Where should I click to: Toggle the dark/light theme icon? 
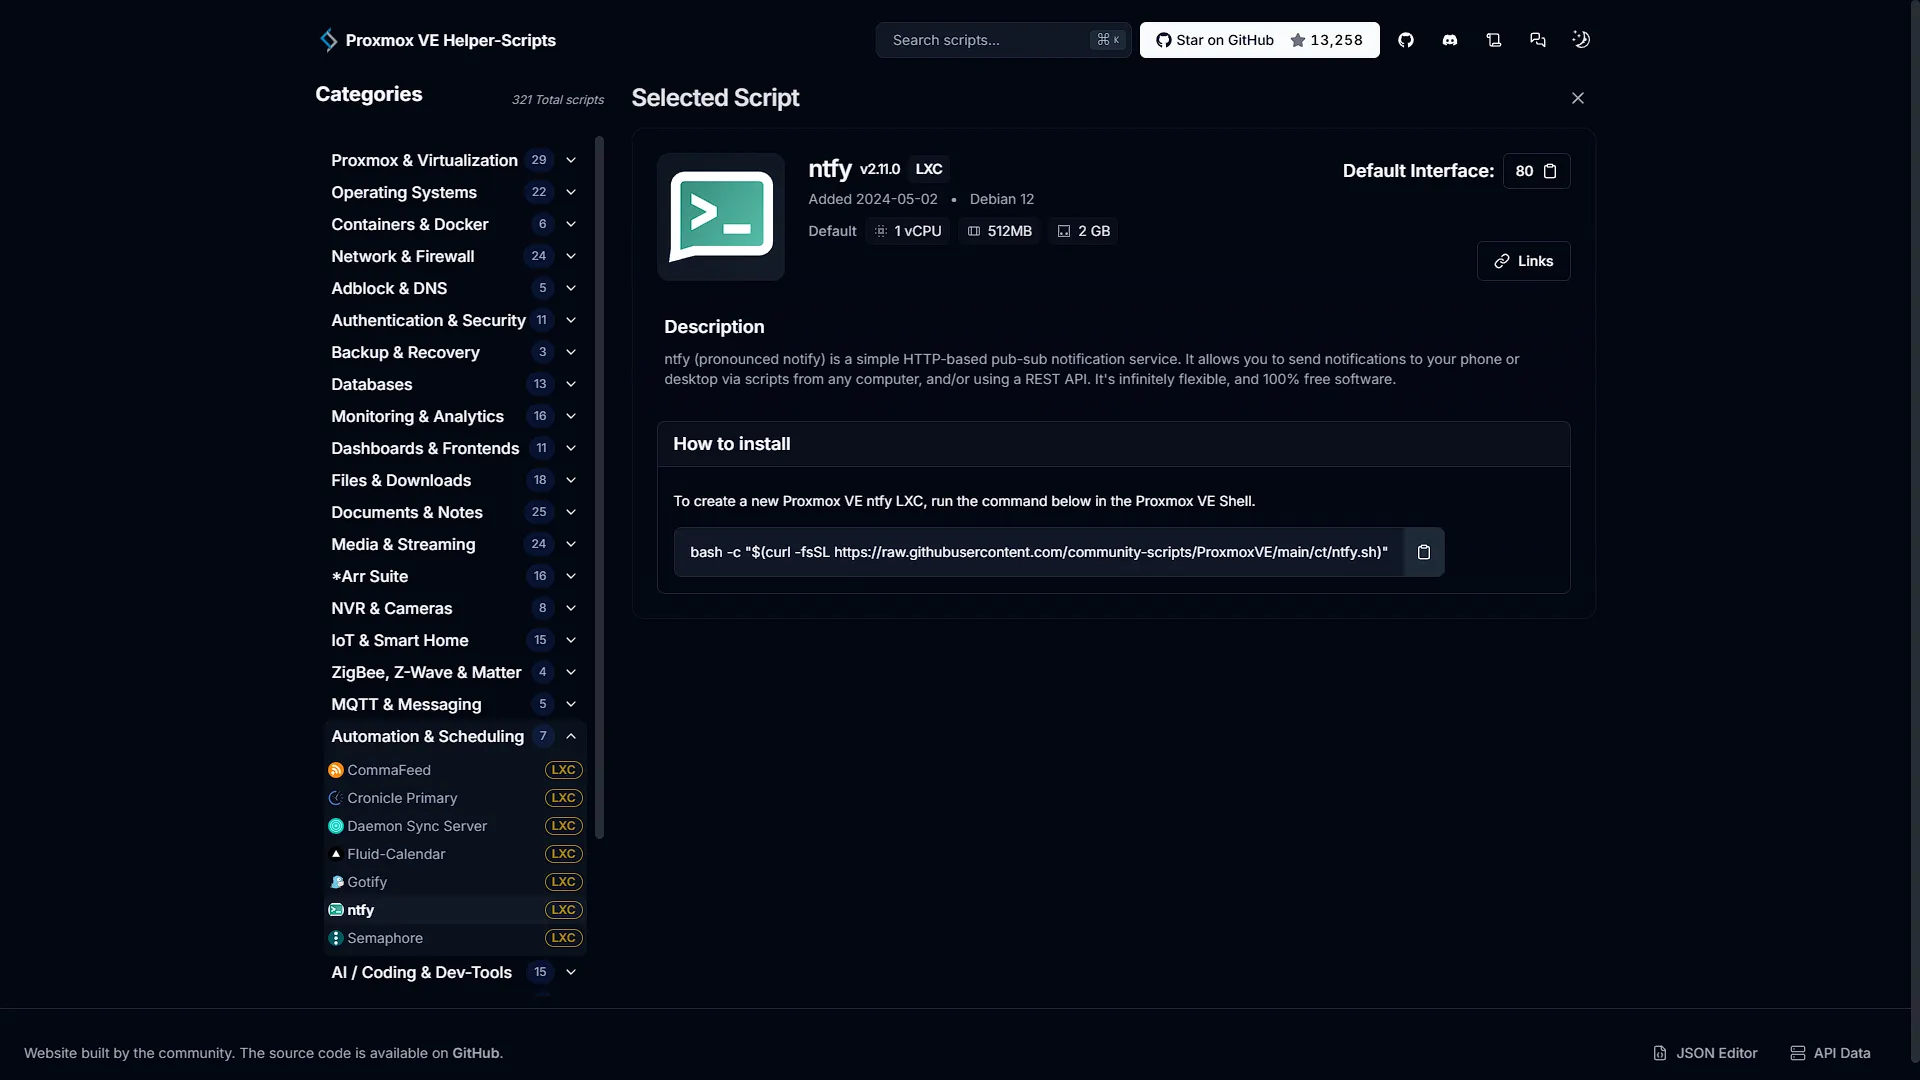pos(1581,40)
